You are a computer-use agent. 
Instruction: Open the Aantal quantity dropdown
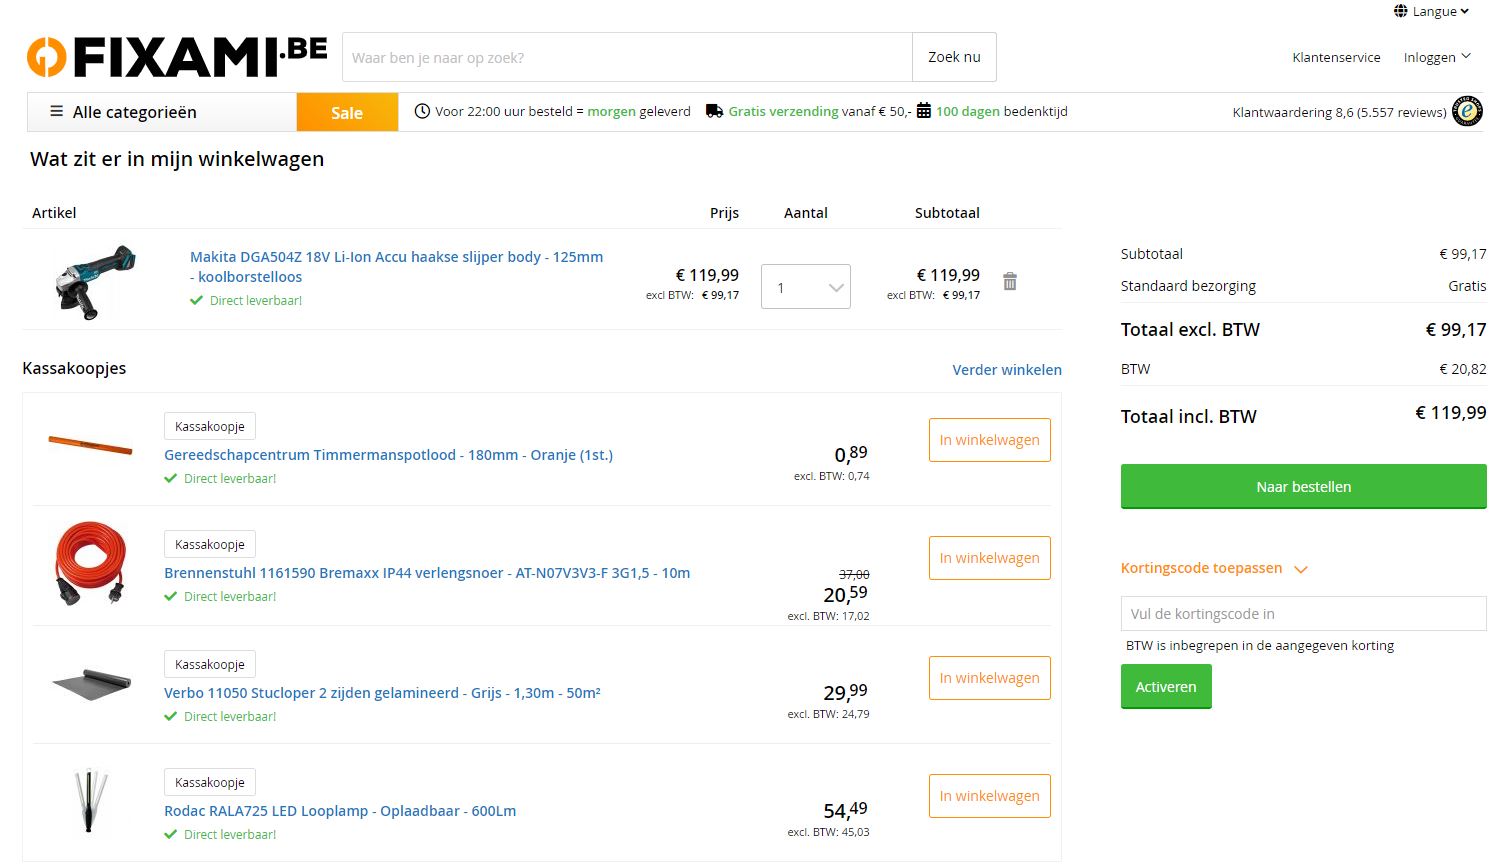point(805,287)
